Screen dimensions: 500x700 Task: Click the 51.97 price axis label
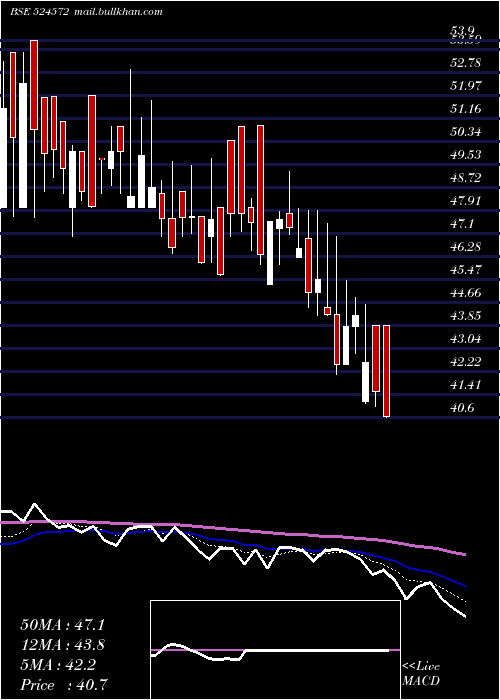[x=466, y=85]
